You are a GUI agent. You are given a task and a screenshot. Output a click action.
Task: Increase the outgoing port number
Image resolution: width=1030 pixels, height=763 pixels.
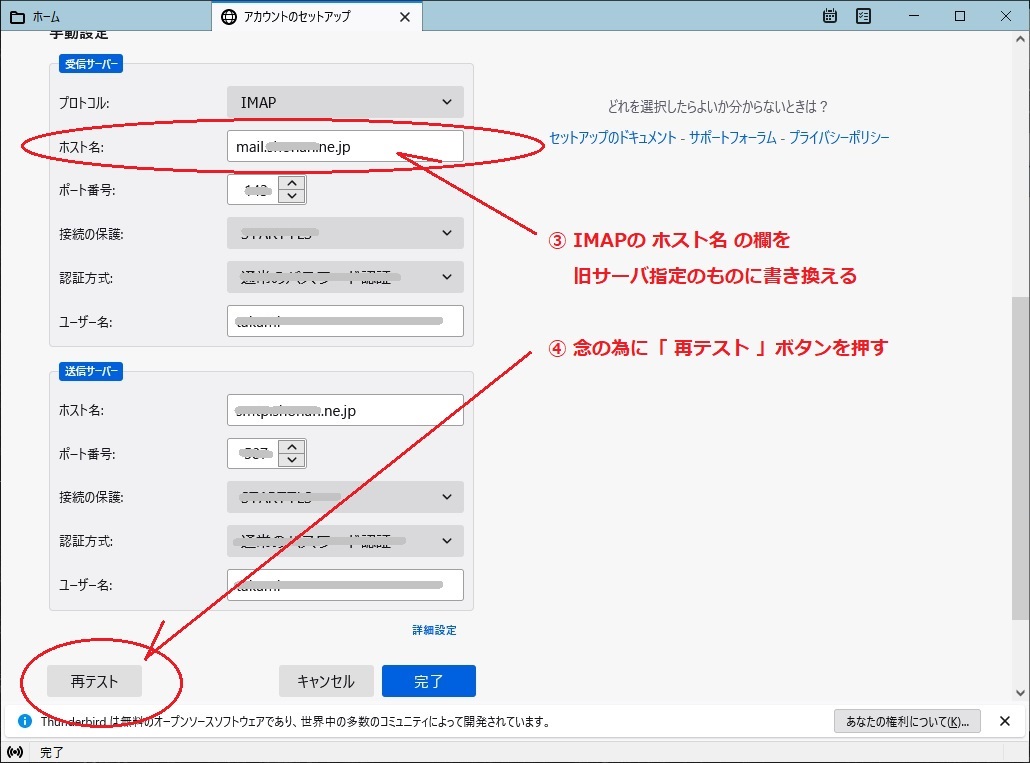(x=292, y=447)
